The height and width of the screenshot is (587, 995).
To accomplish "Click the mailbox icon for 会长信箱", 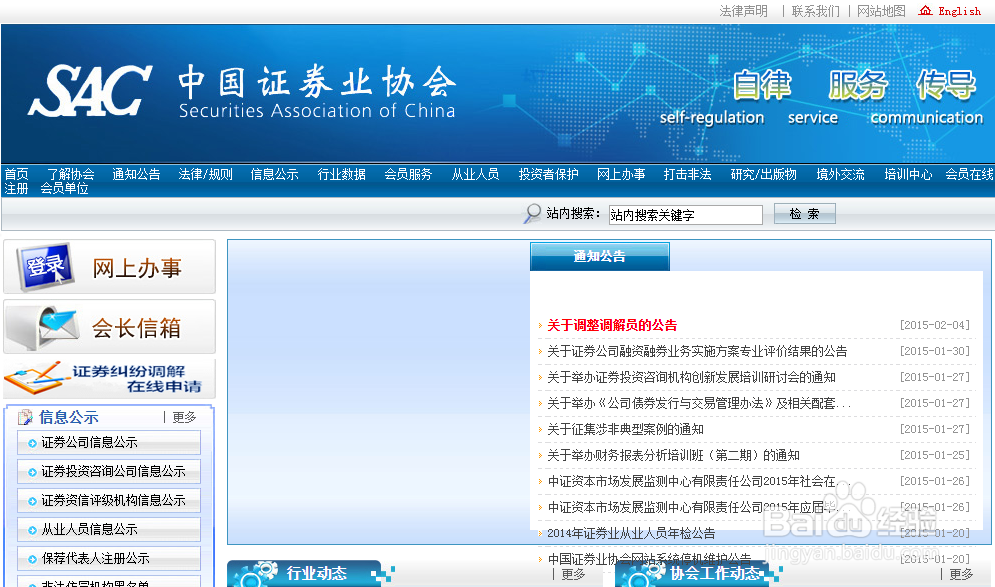I will [x=43, y=327].
